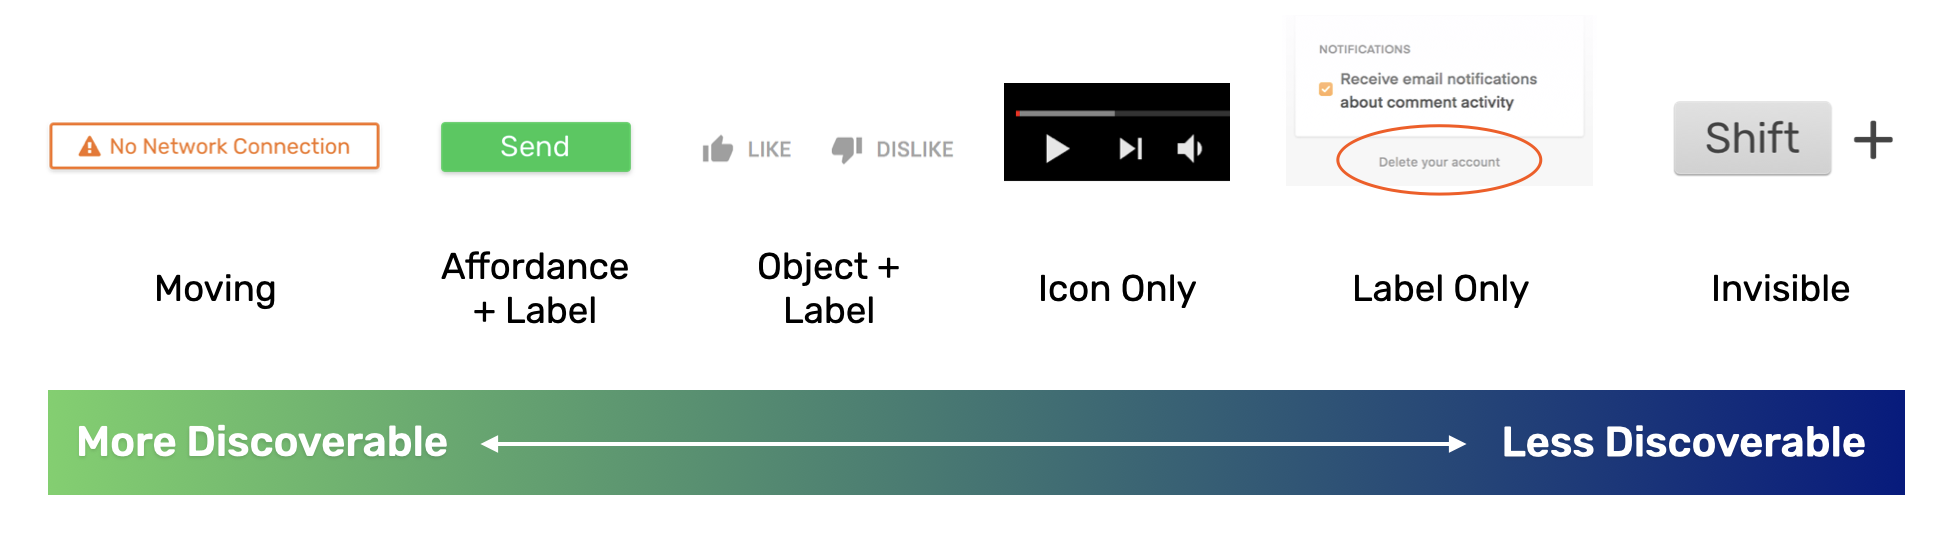Uncheck the email notifications checkbox
1946x538 pixels.
1326,89
